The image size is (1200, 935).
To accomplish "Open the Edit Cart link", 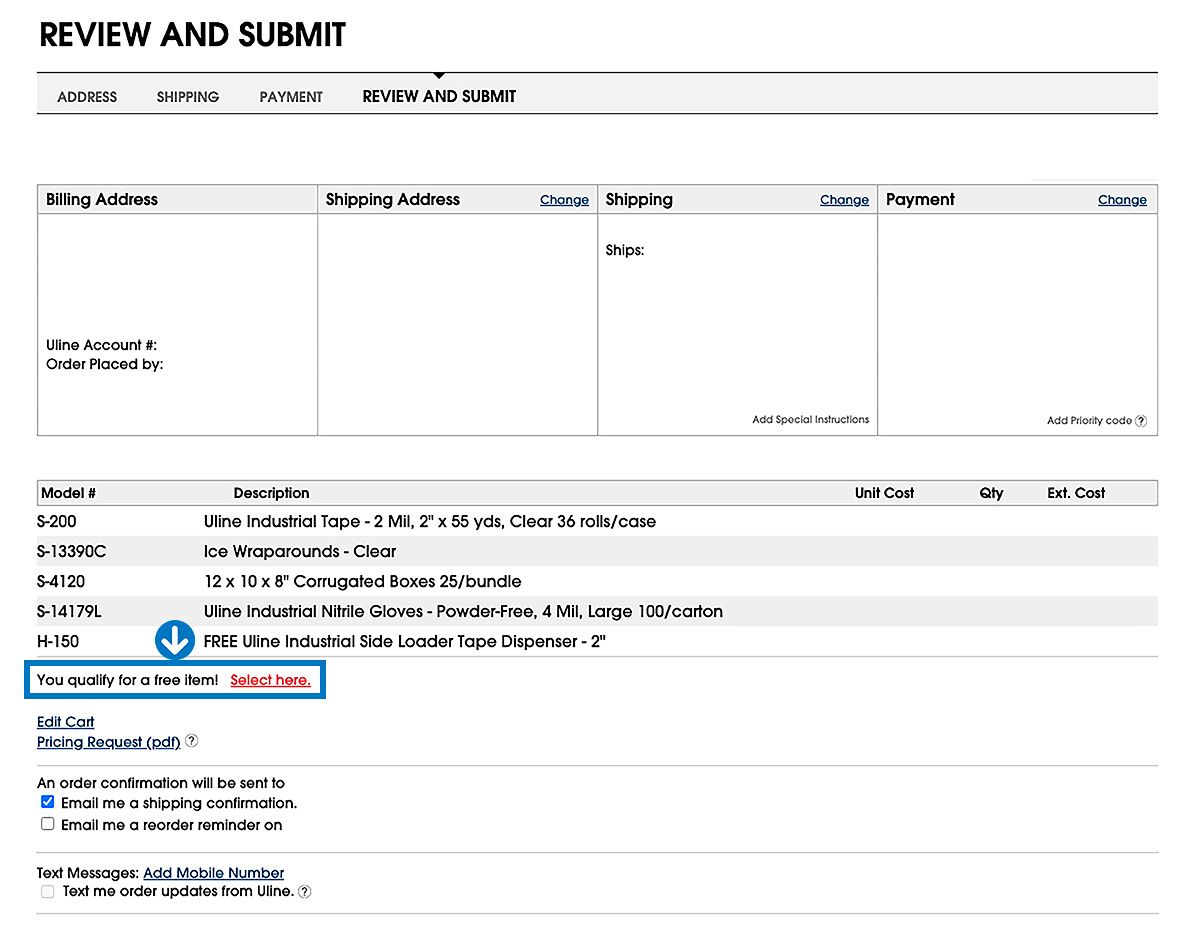I will (x=66, y=722).
